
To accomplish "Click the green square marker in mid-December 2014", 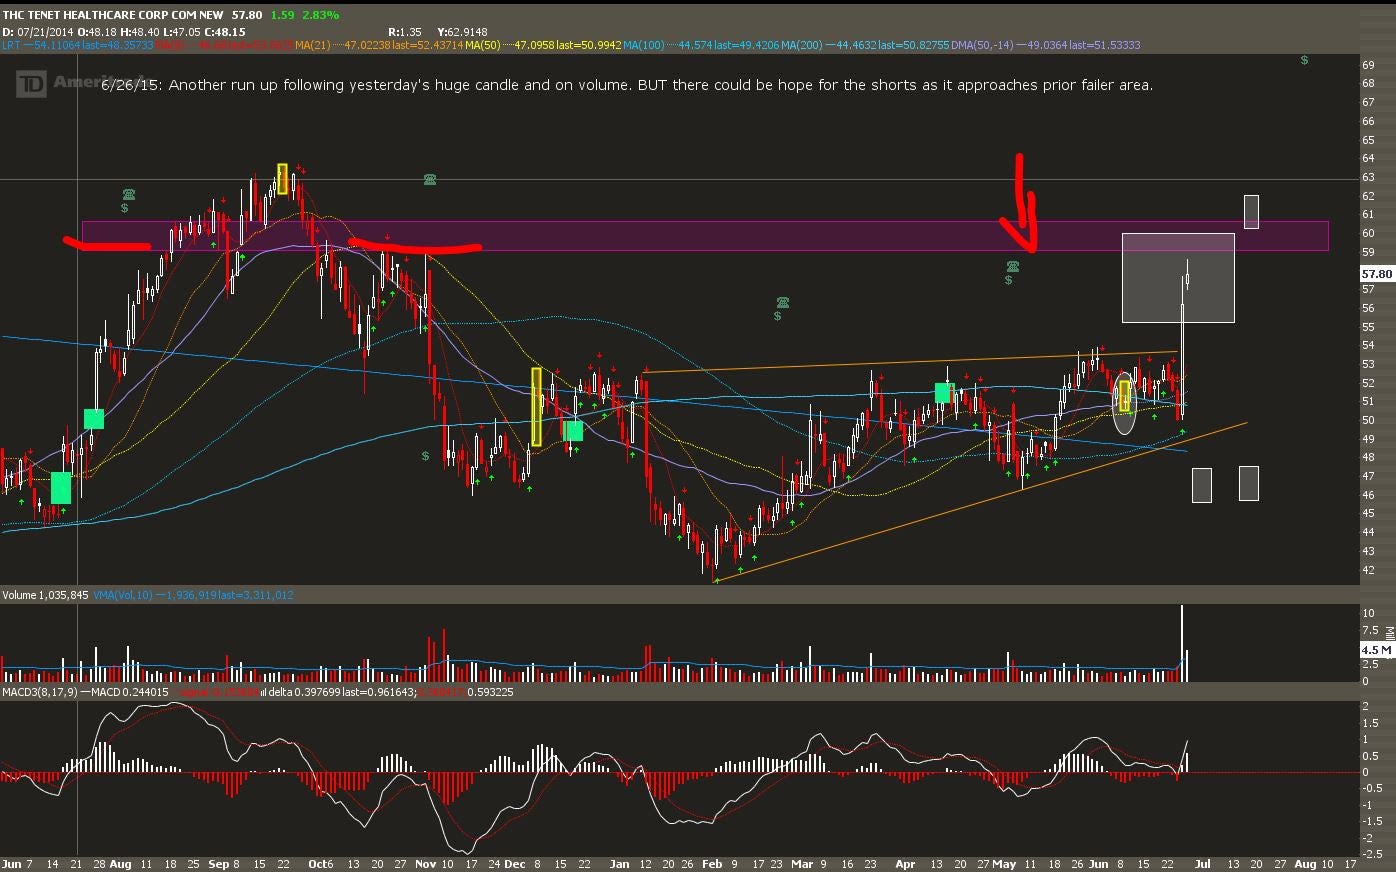I will pyautogui.click(x=573, y=431).
